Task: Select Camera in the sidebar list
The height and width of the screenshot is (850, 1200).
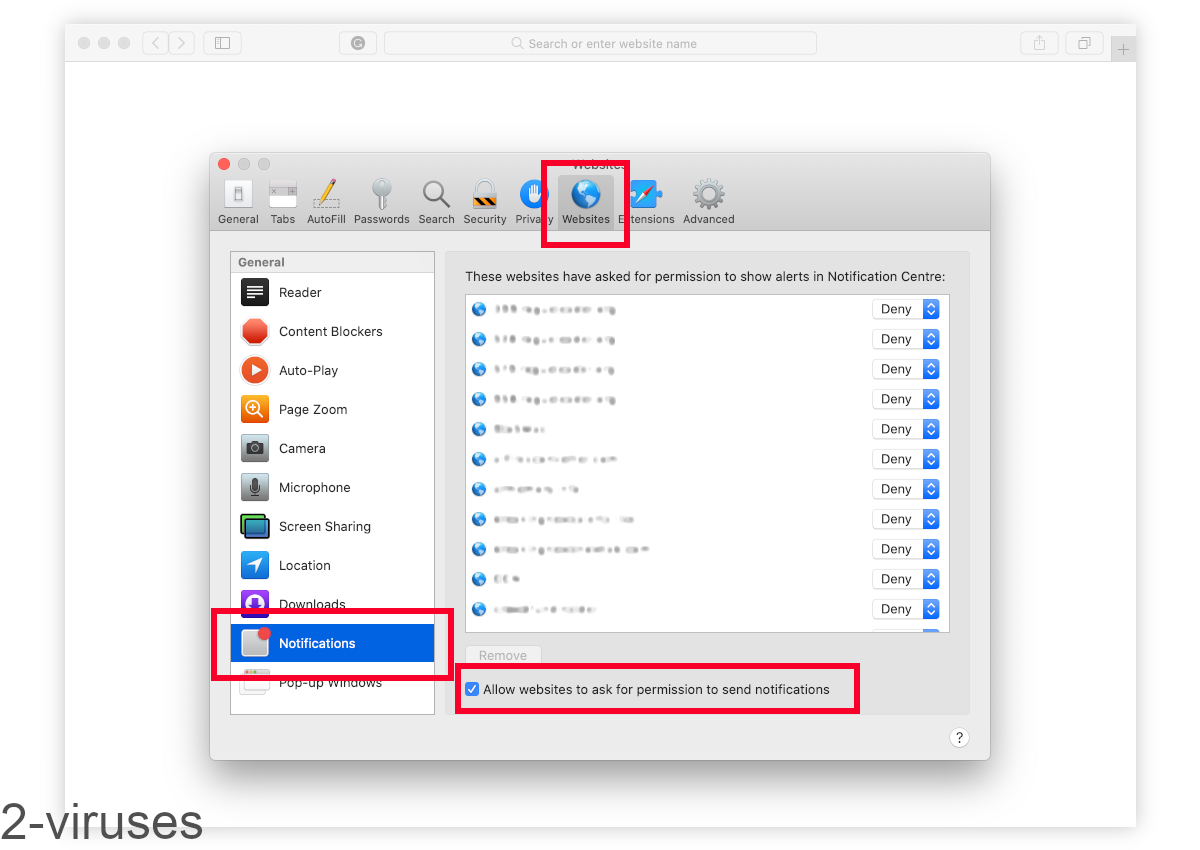Action: coord(302,449)
